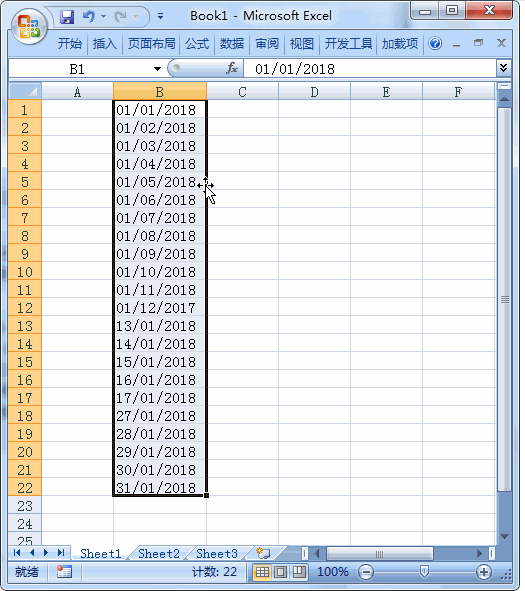Switch to Page Break Preview button
525x591 pixels.
(299, 572)
